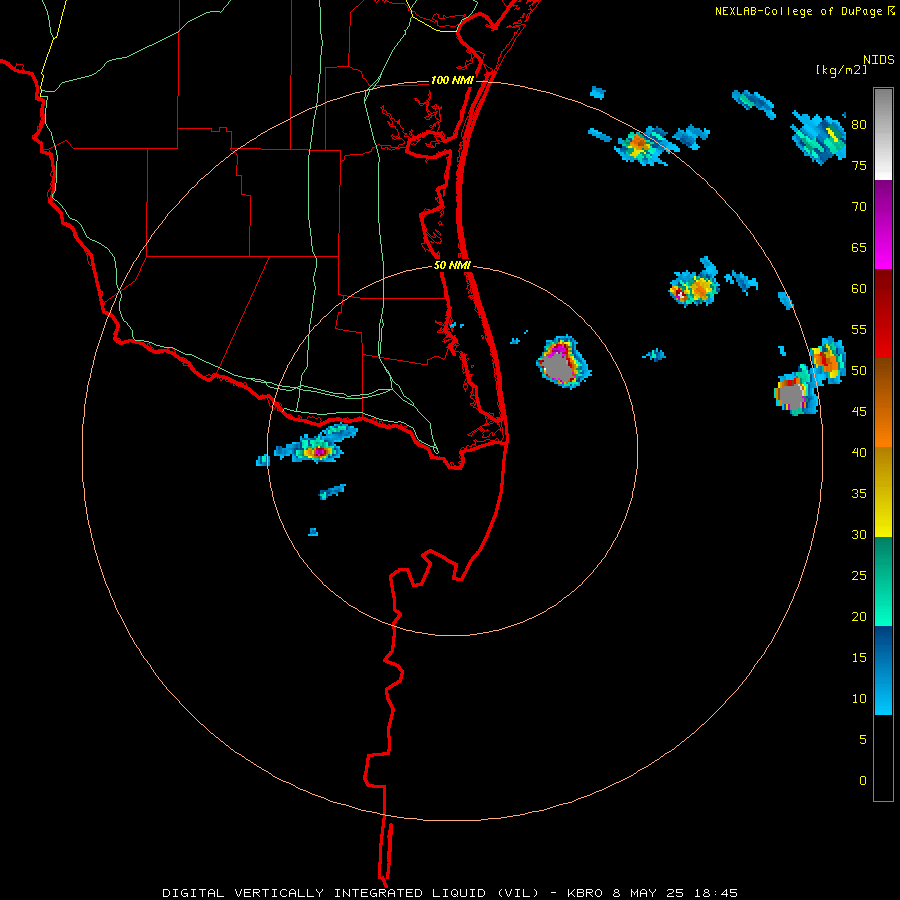The width and height of the screenshot is (900, 900).
Task: Click the white segment near scale value 80
Action: pos(883,134)
